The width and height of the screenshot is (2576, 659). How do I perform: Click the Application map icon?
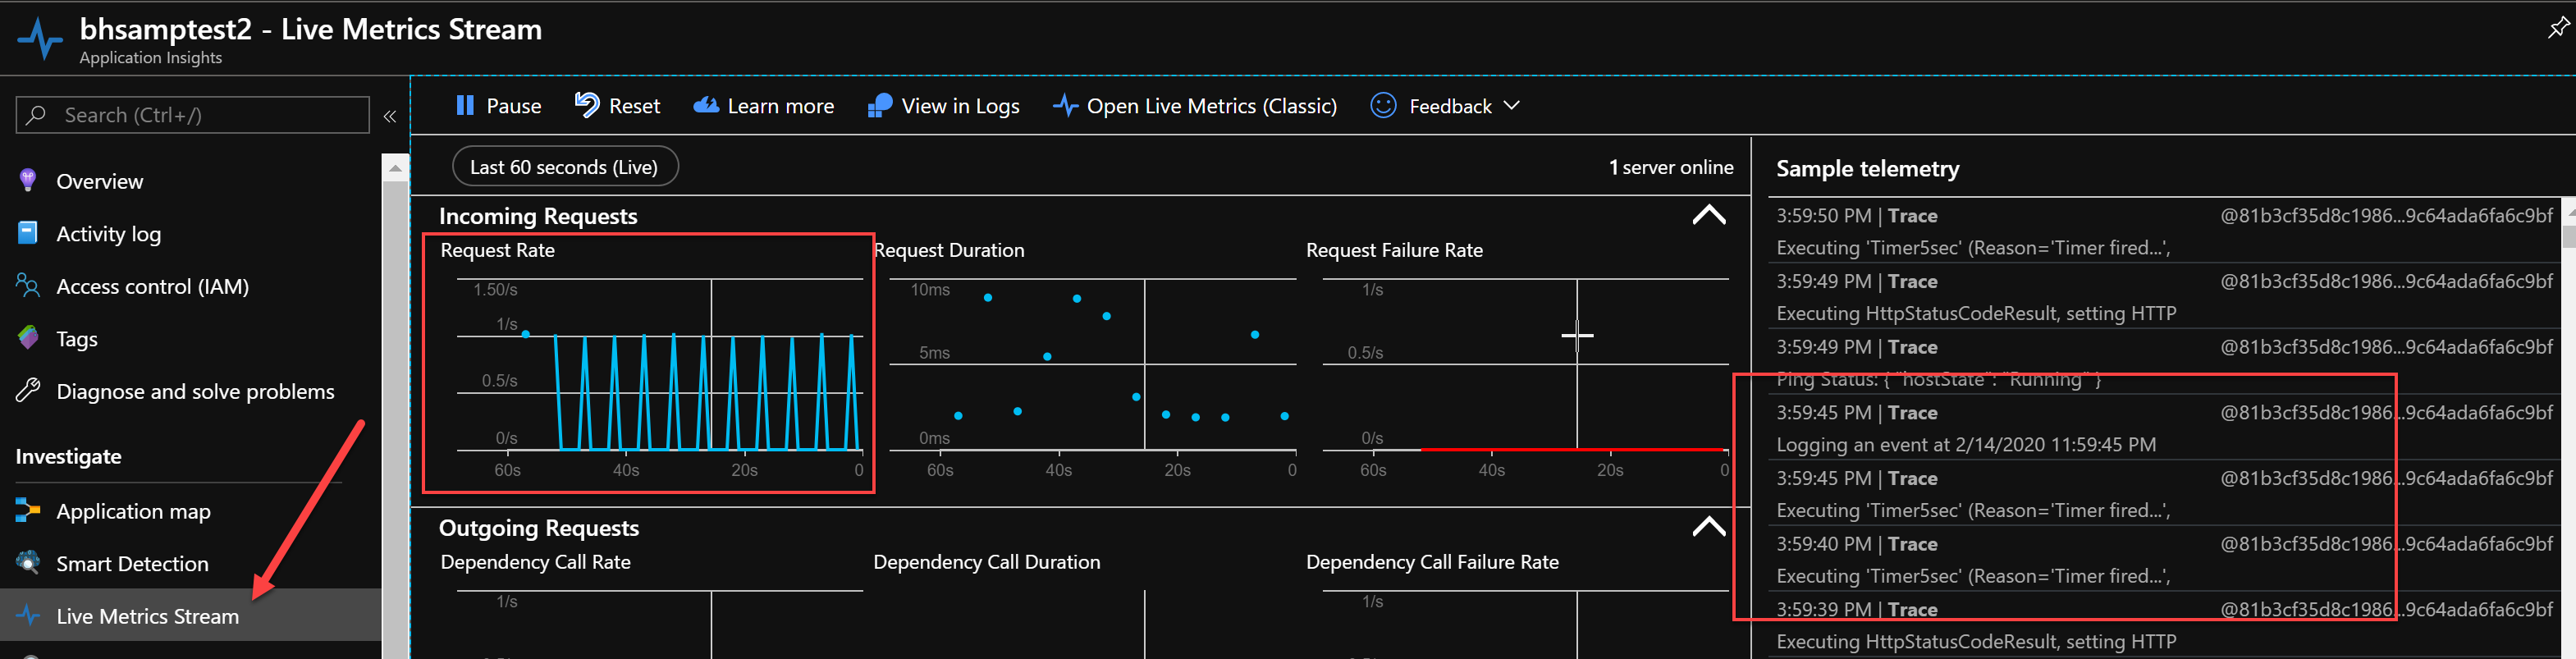(x=28, y=511)
